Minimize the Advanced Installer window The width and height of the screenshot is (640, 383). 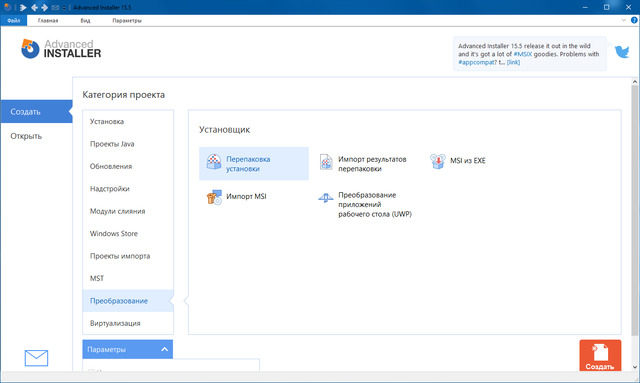[585, 7]
